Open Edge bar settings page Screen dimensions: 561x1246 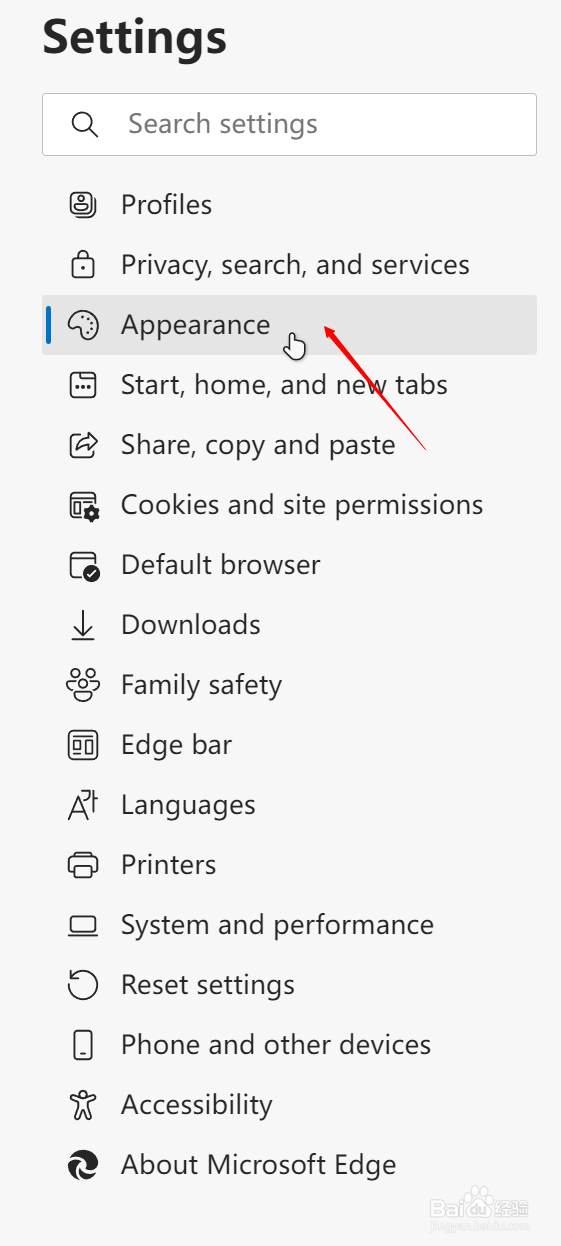click(x=290, y=745)
